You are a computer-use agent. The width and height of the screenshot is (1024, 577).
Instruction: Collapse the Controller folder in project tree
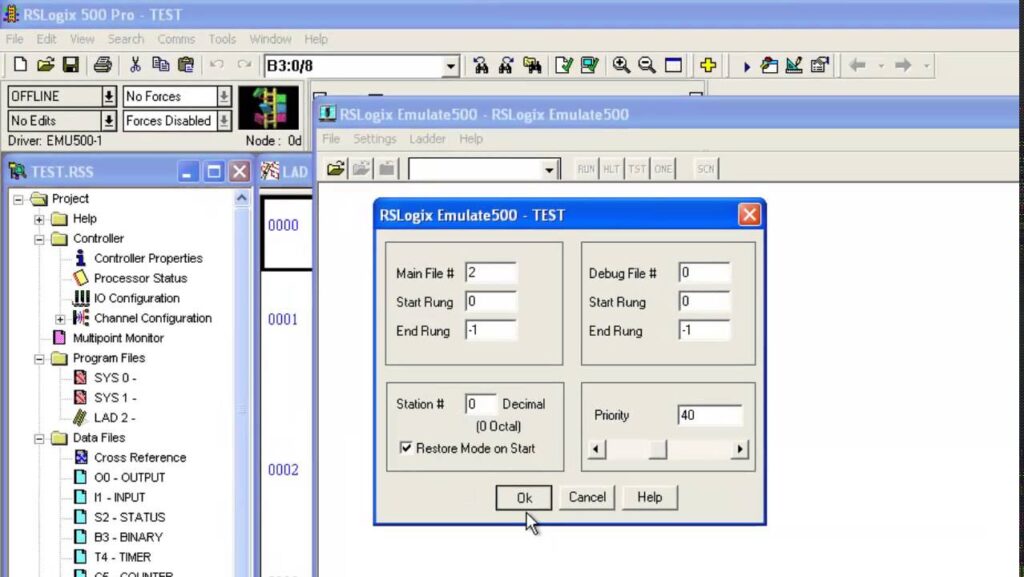point(40,239)
